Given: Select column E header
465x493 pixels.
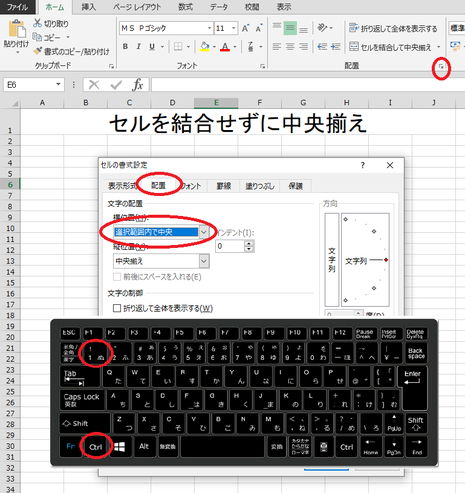Looking at the screenshot, I should coord(216,103).
